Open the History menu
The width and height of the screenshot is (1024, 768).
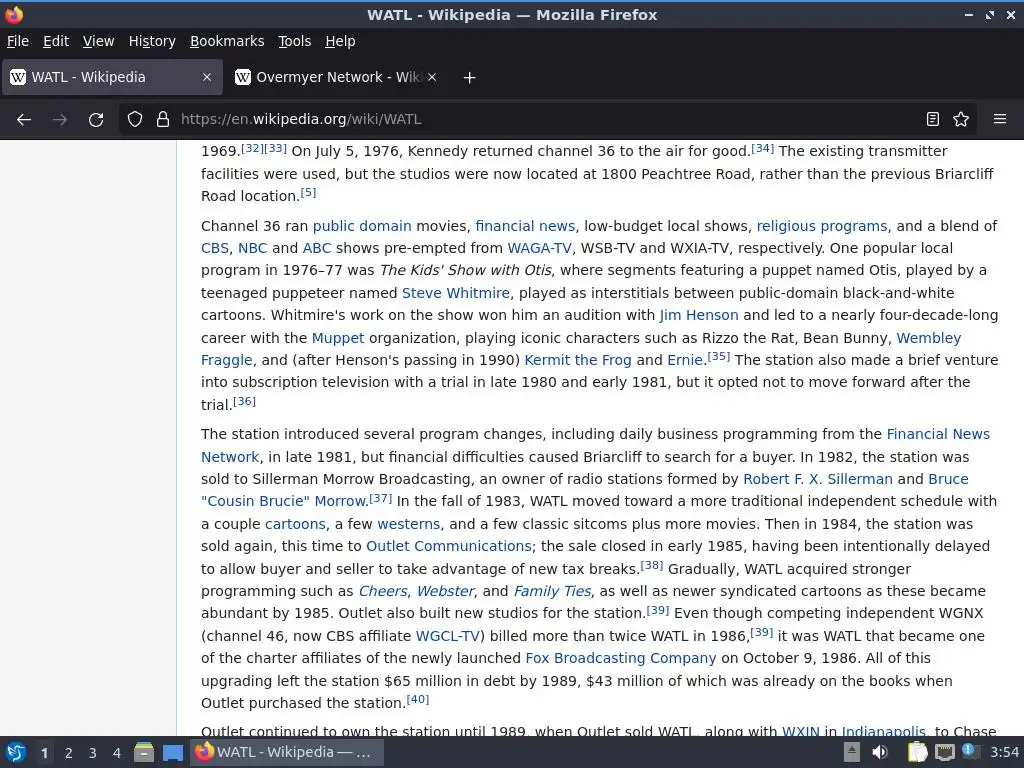tap(152, 41)
